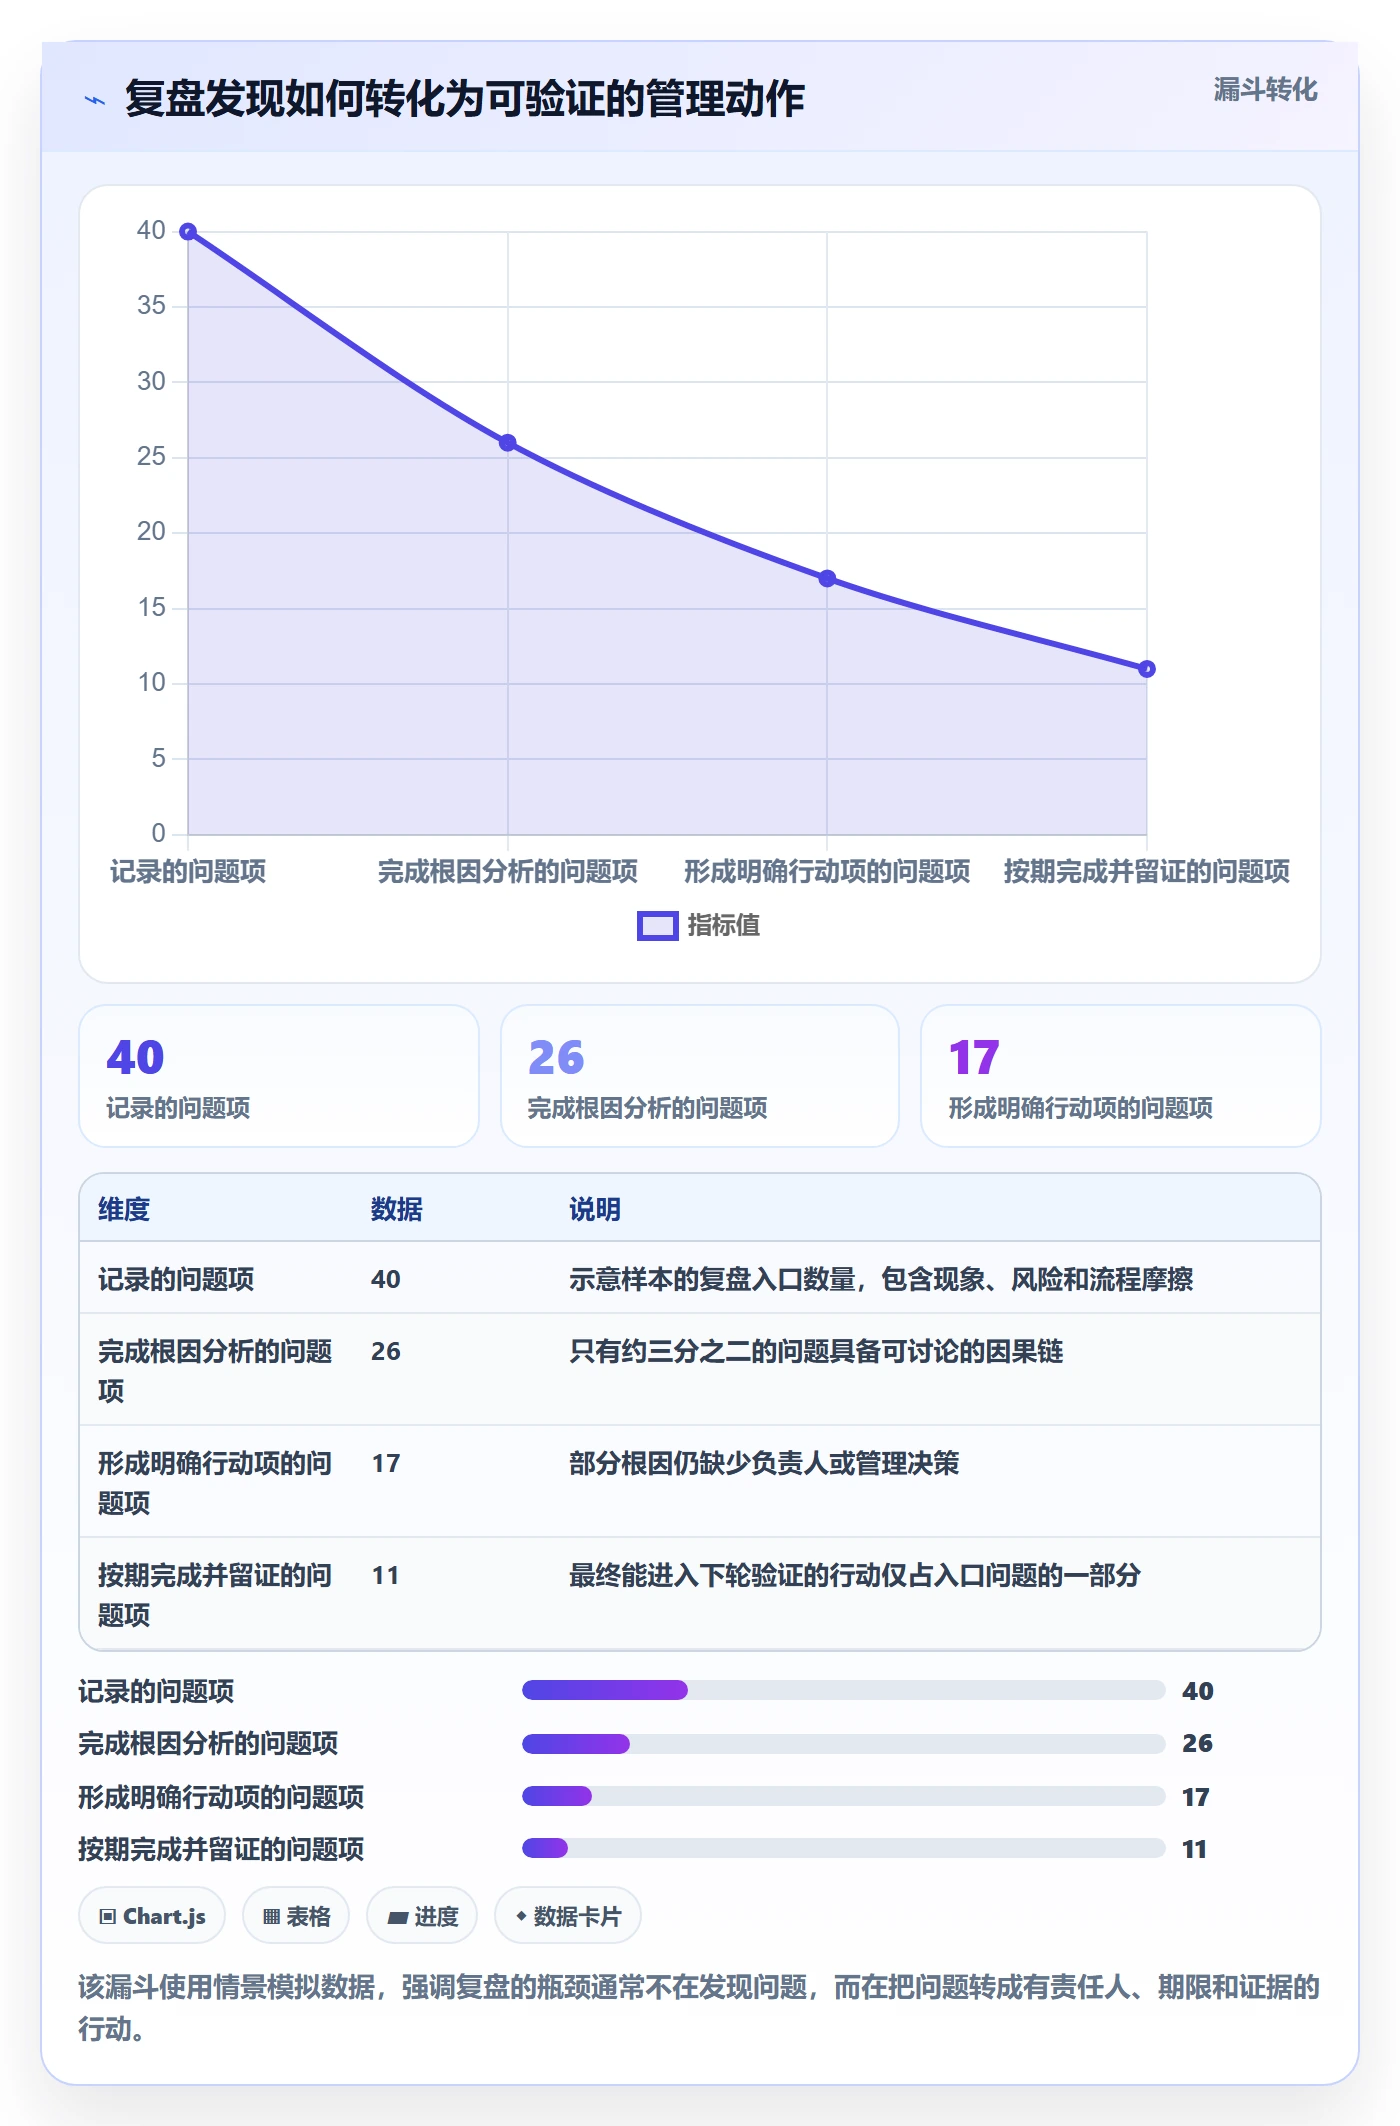
Task: Click the 说明 column header
Action: pyautogui.click(x=595, y=1210)
